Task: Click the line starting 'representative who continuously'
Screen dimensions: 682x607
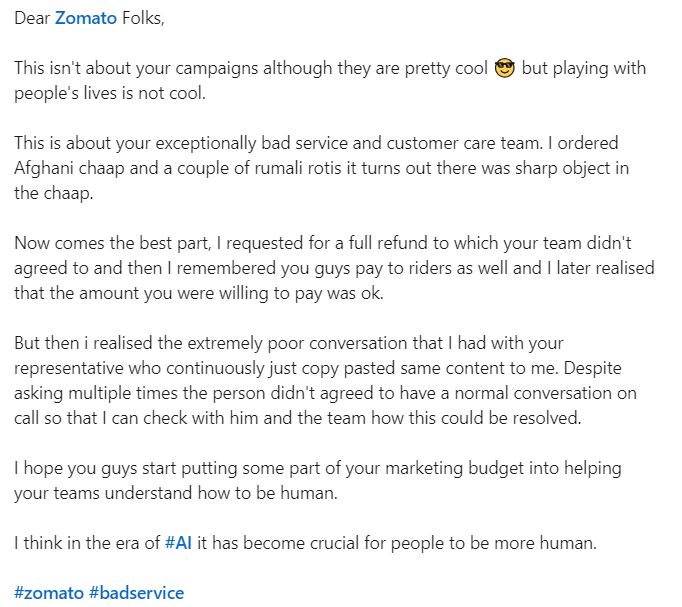Action: coord(318,368)
